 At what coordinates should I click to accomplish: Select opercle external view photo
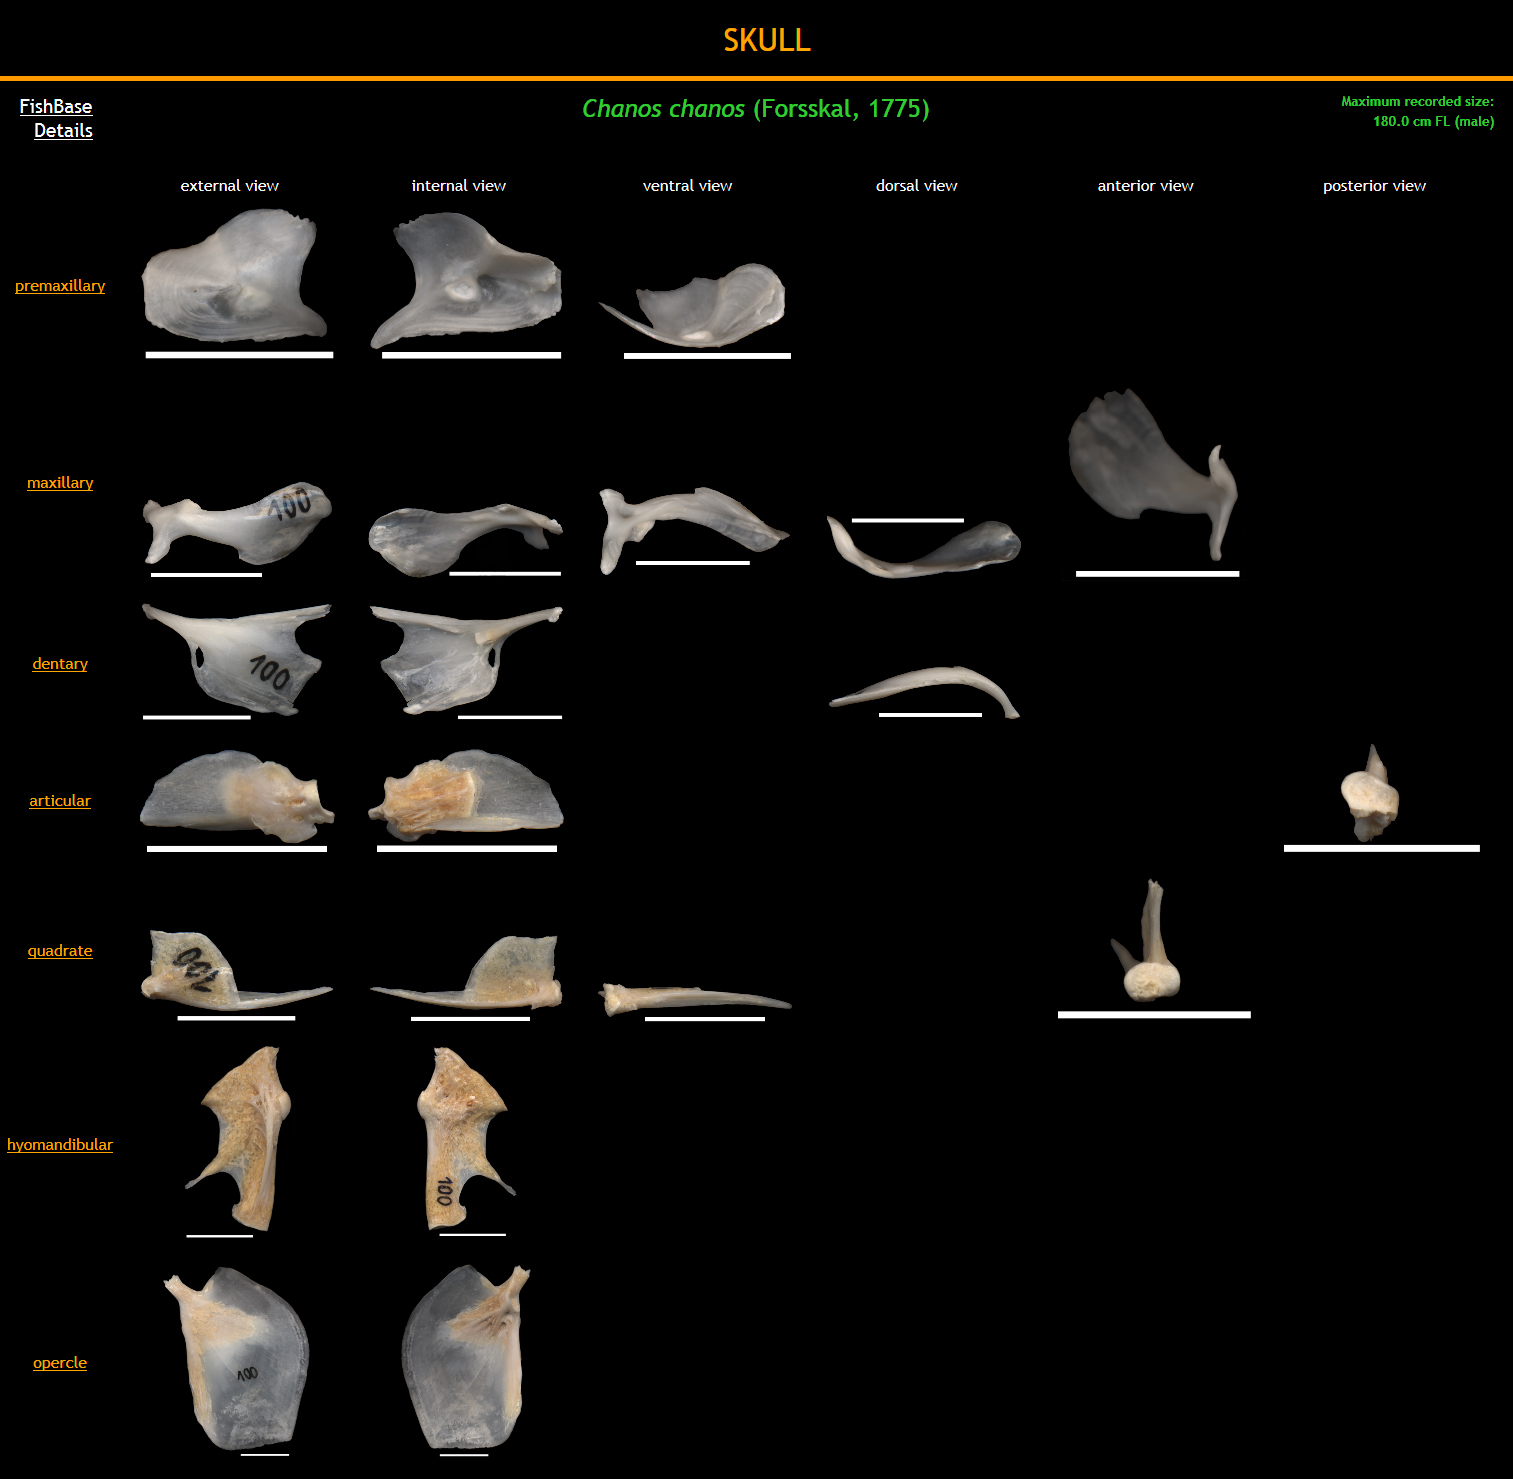(237, 1358)
